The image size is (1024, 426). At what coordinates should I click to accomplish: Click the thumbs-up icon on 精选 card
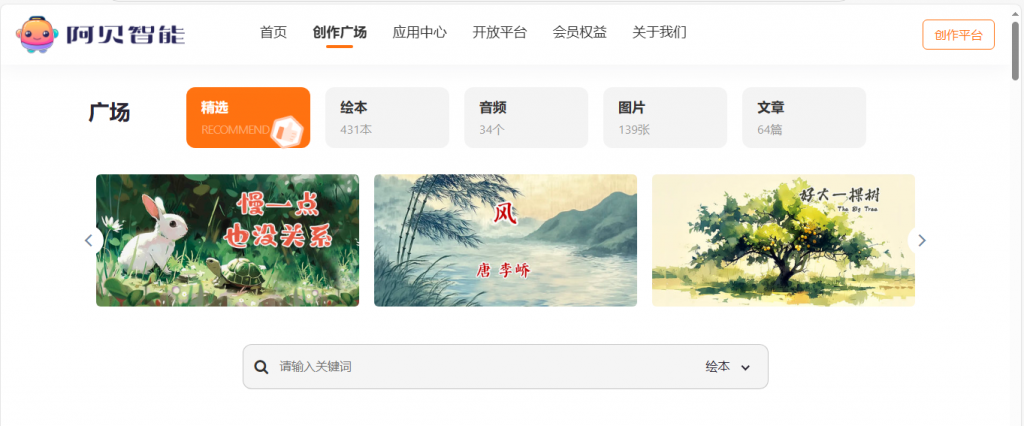tap(287, 131)
